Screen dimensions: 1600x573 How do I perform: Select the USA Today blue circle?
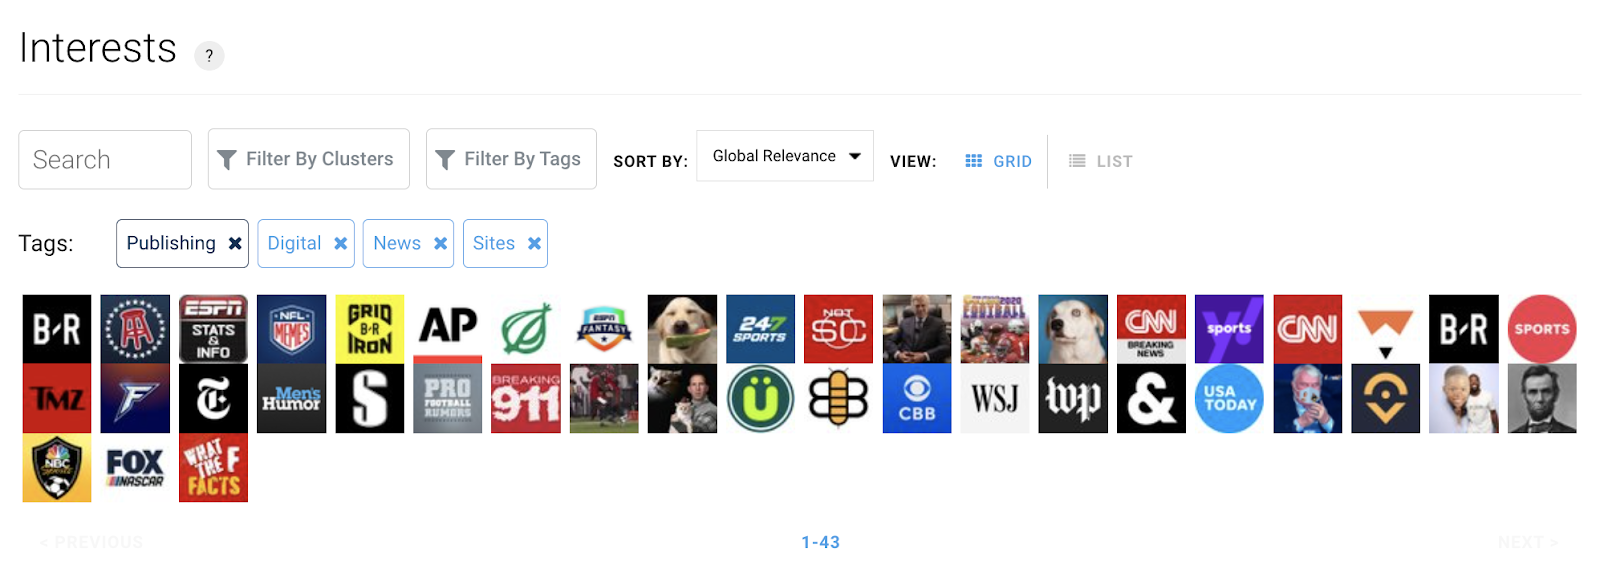[x=1229, y=398]
